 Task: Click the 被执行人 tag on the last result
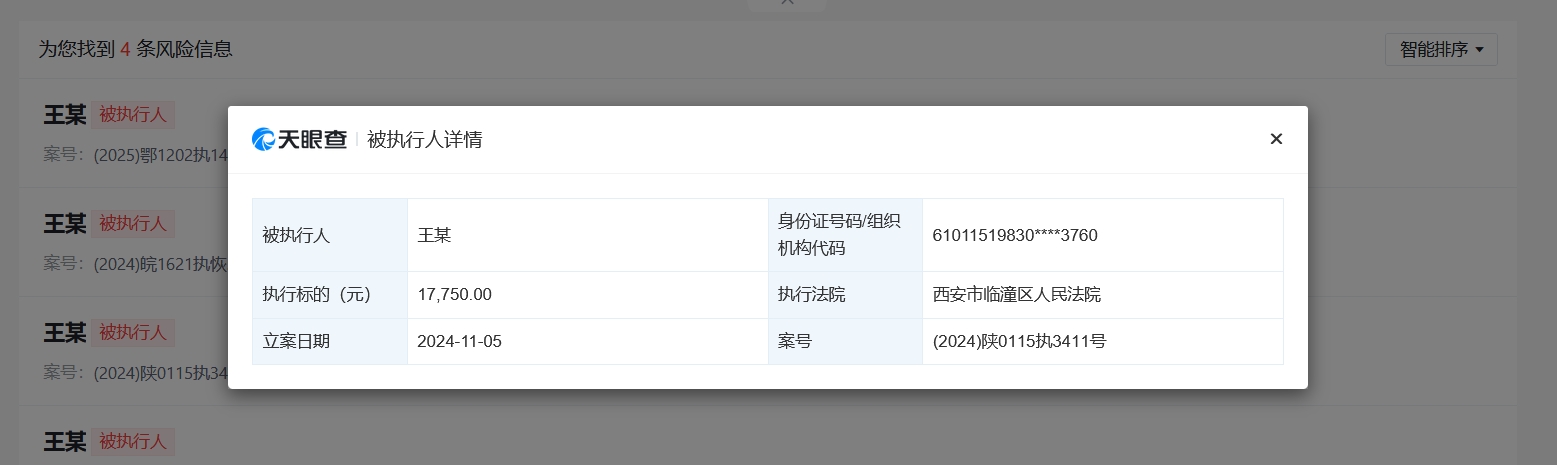(133, 441)
